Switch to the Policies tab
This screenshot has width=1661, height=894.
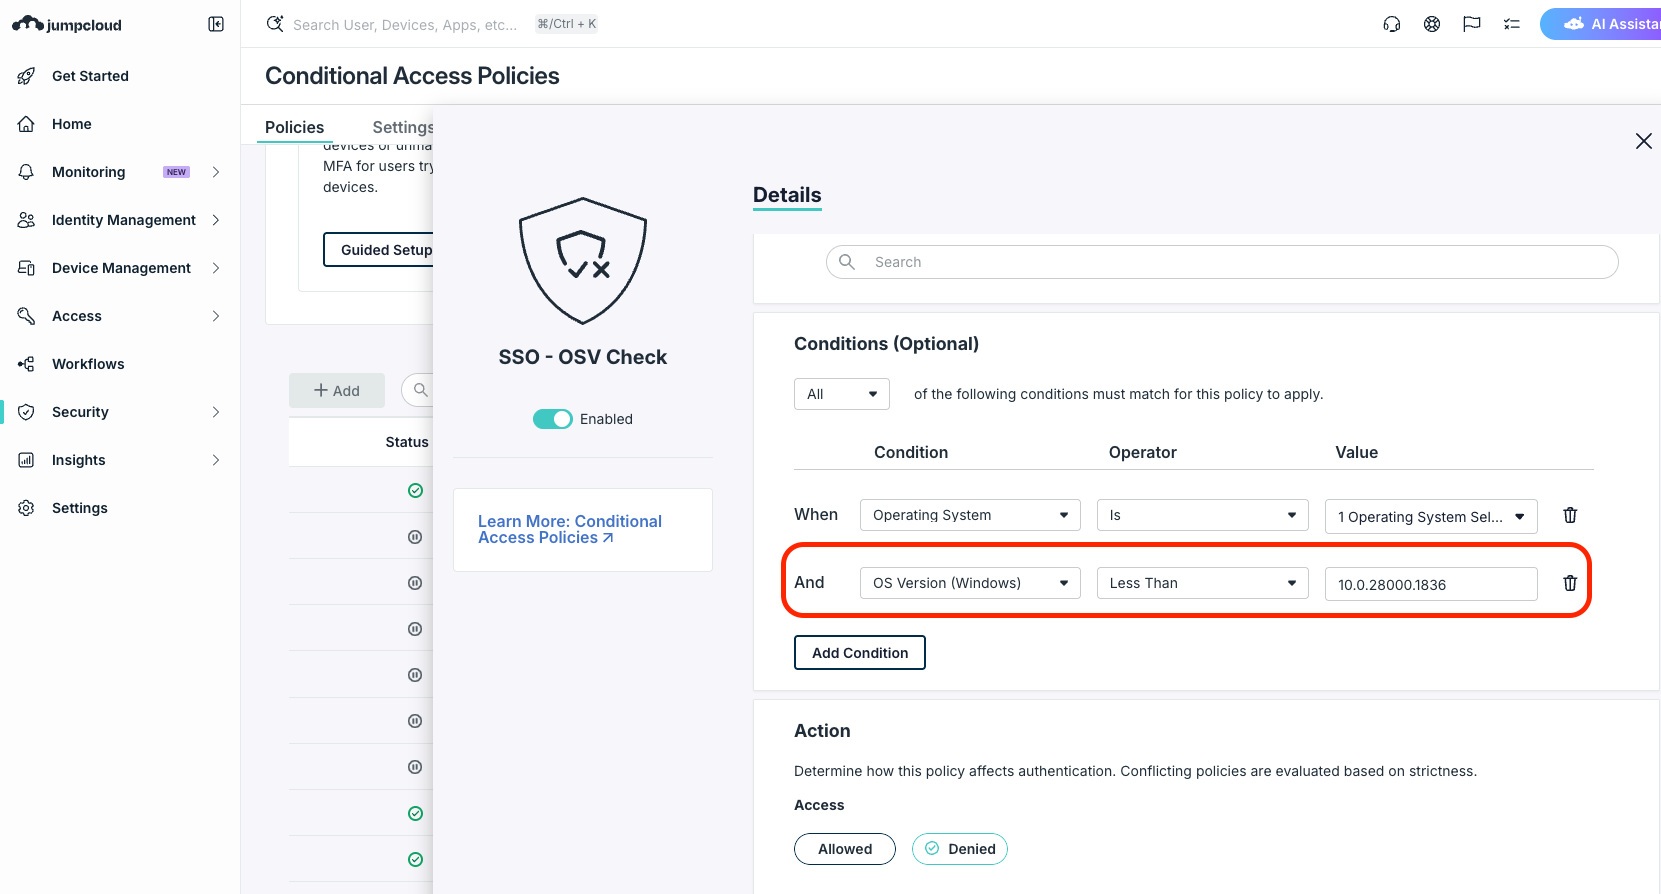(x=294, y=127)
